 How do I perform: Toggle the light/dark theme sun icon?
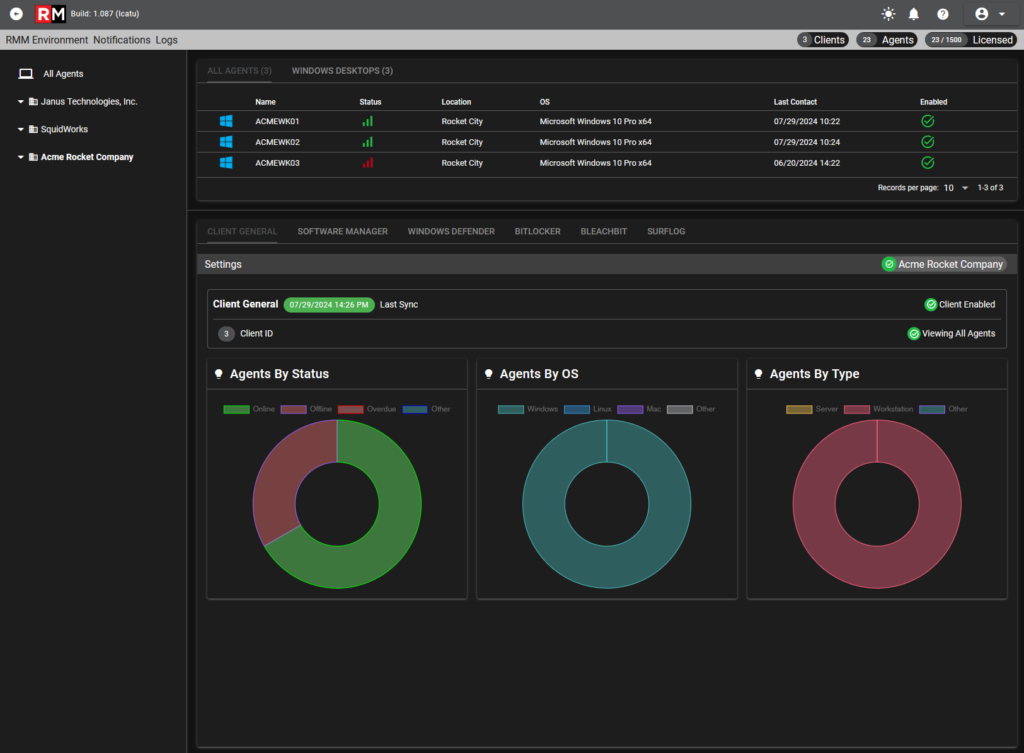(x=888, y=14)
